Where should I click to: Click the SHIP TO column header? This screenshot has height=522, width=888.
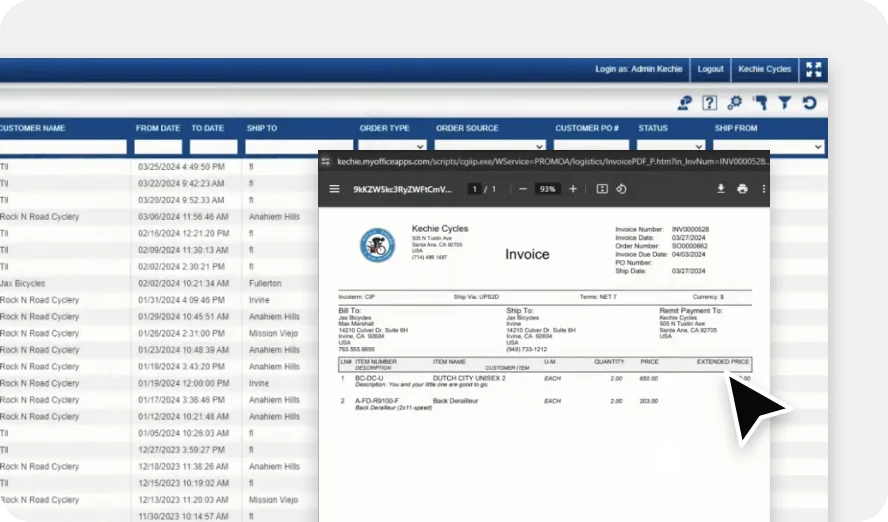262,128
